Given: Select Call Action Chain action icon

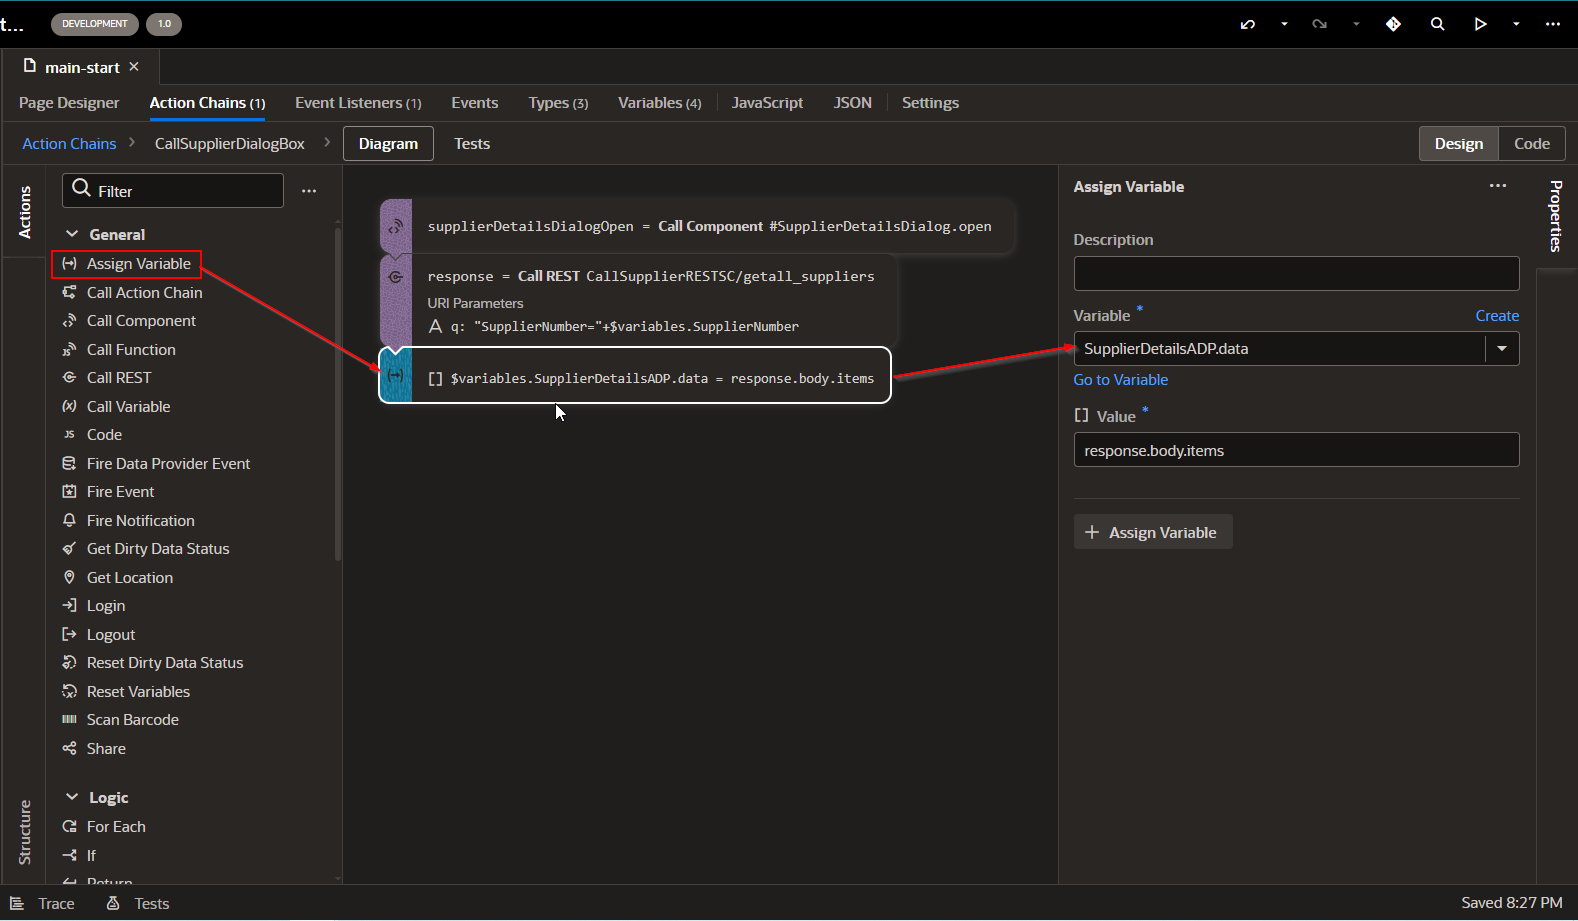Looking at the screenshot, I should 69,292.
